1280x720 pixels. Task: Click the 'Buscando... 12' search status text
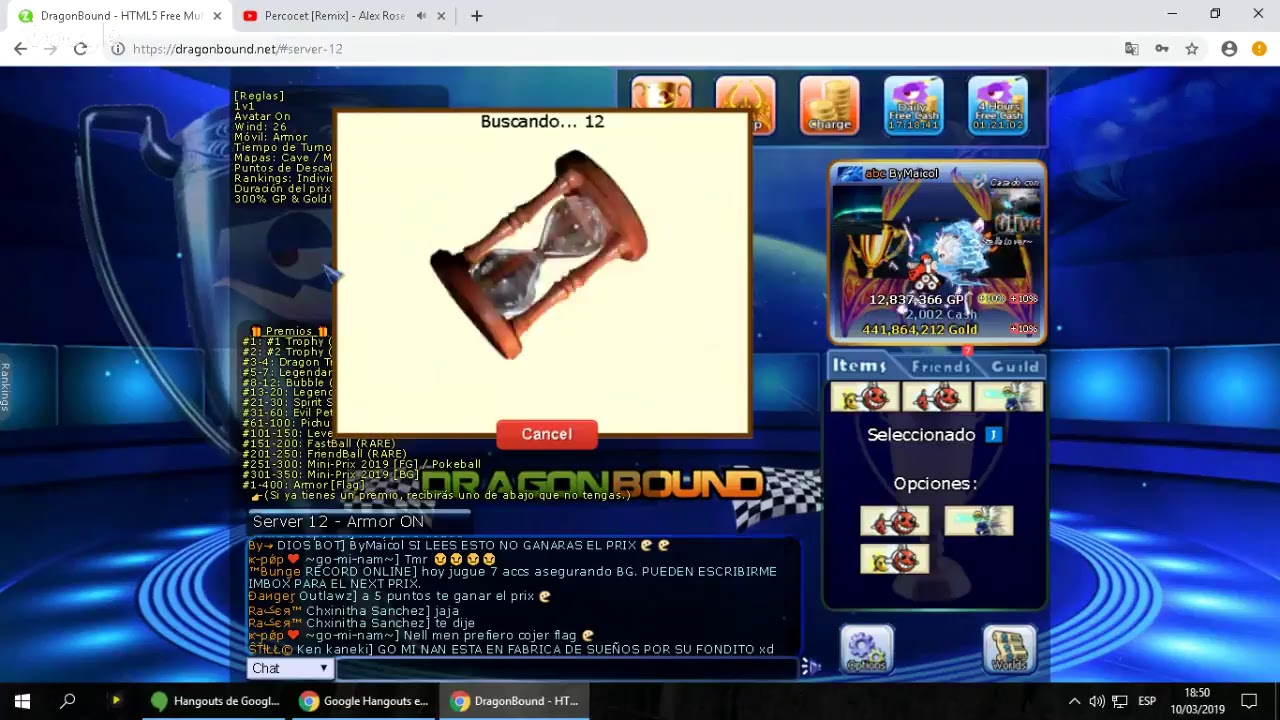point(542,121)
